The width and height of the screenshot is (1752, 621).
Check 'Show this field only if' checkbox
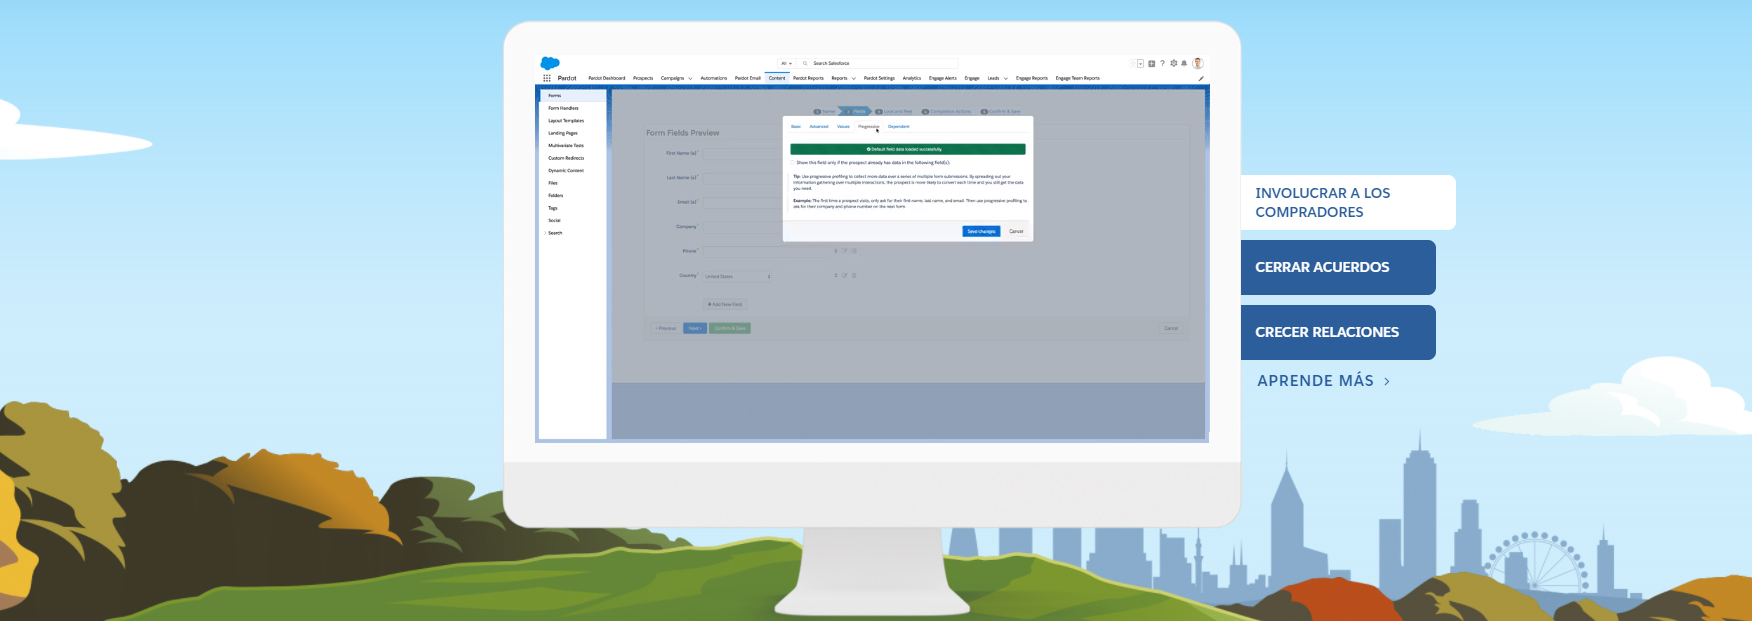click(793, 162)
